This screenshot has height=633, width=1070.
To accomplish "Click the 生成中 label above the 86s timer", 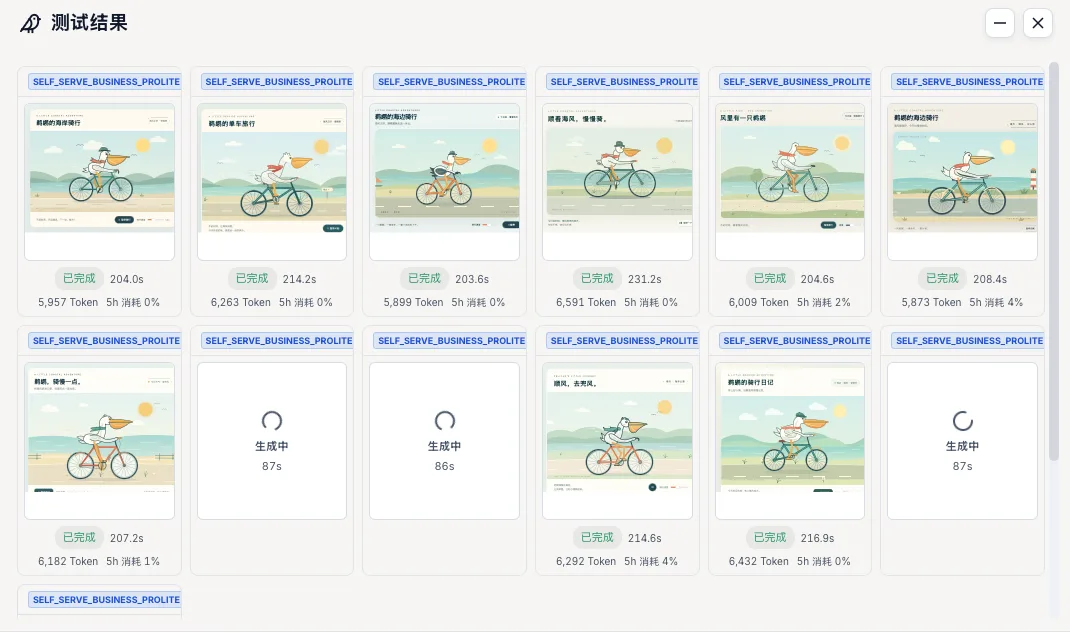I will [444, 446].
